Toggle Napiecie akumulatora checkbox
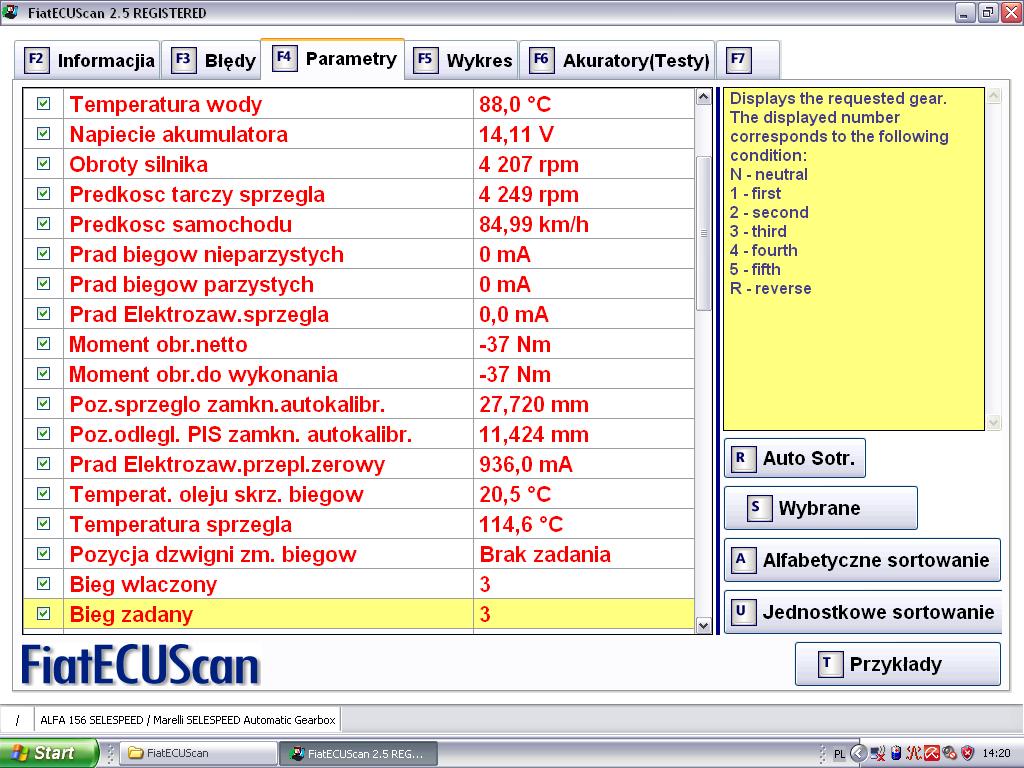Viewport: 1024px width, 768px height. pyautogui.click(x=44, y=134)
